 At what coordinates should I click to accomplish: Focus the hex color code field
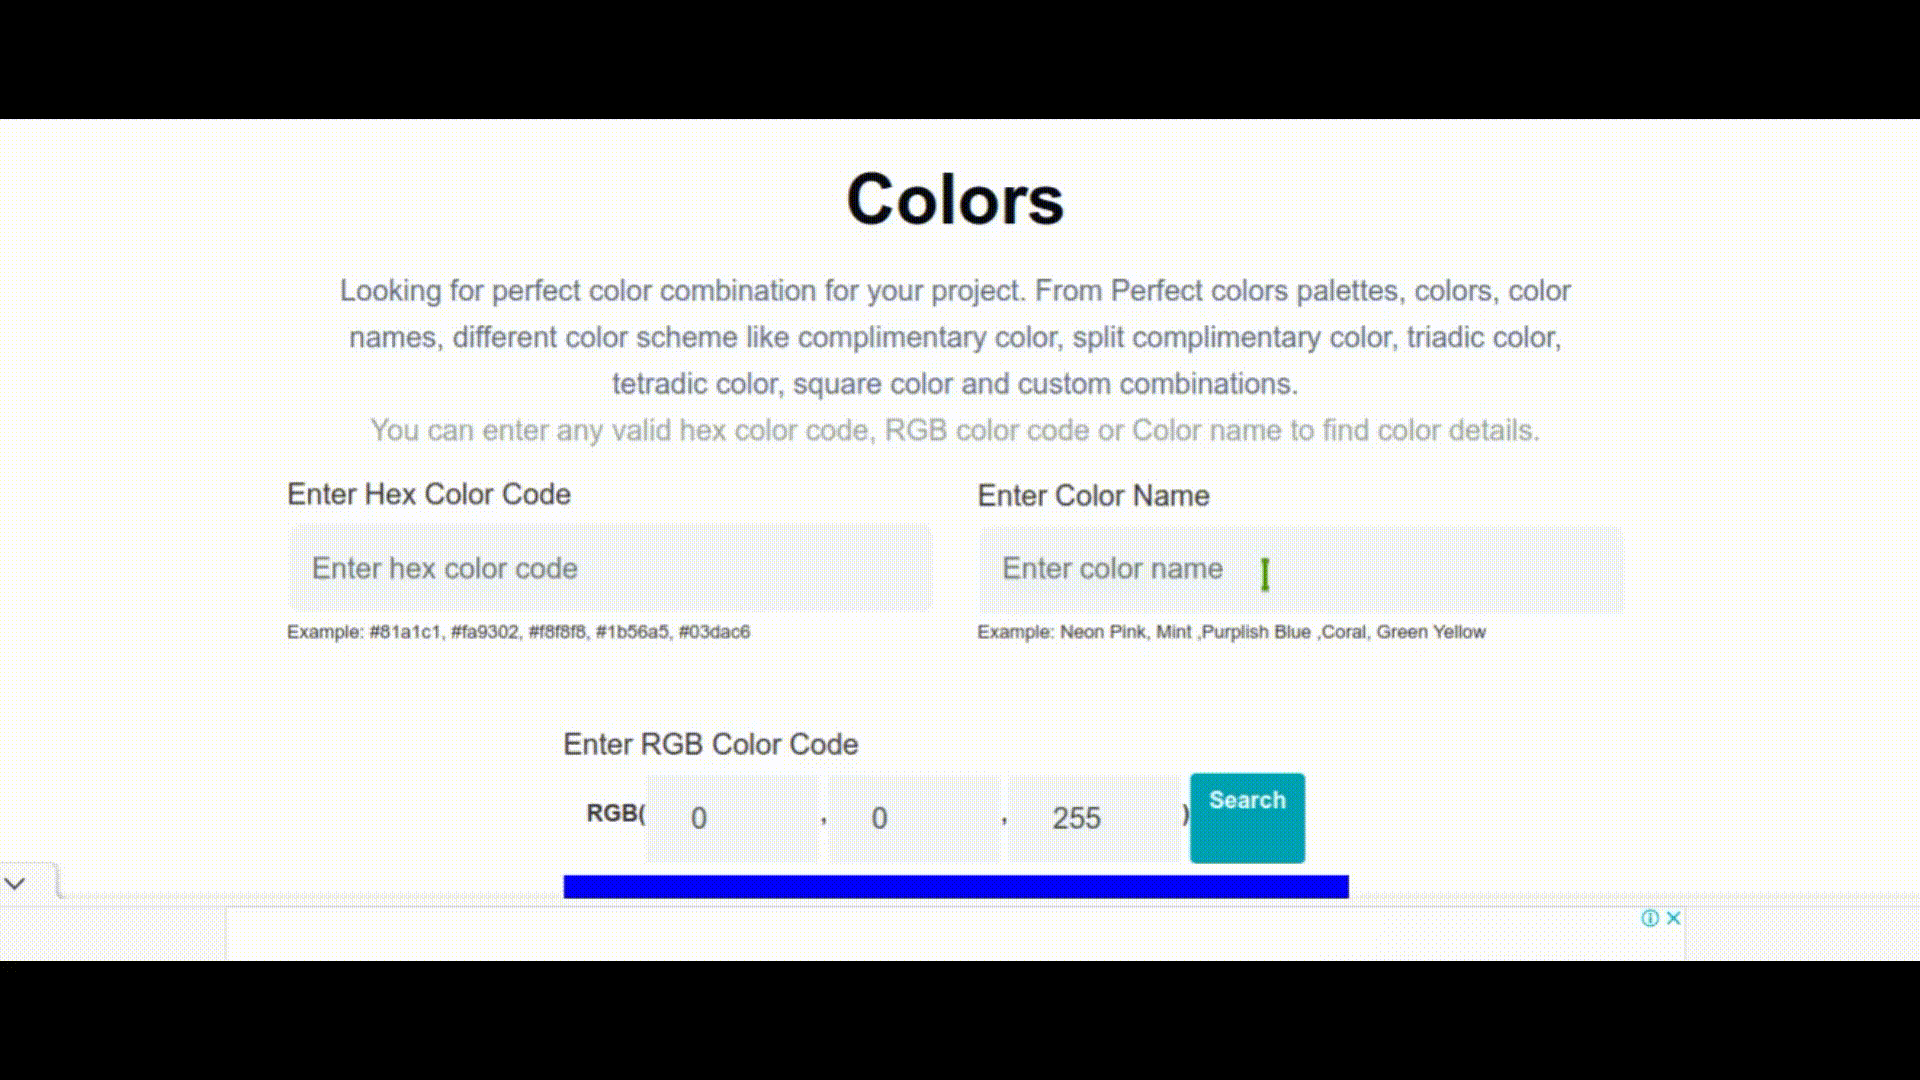pos(610,568)
